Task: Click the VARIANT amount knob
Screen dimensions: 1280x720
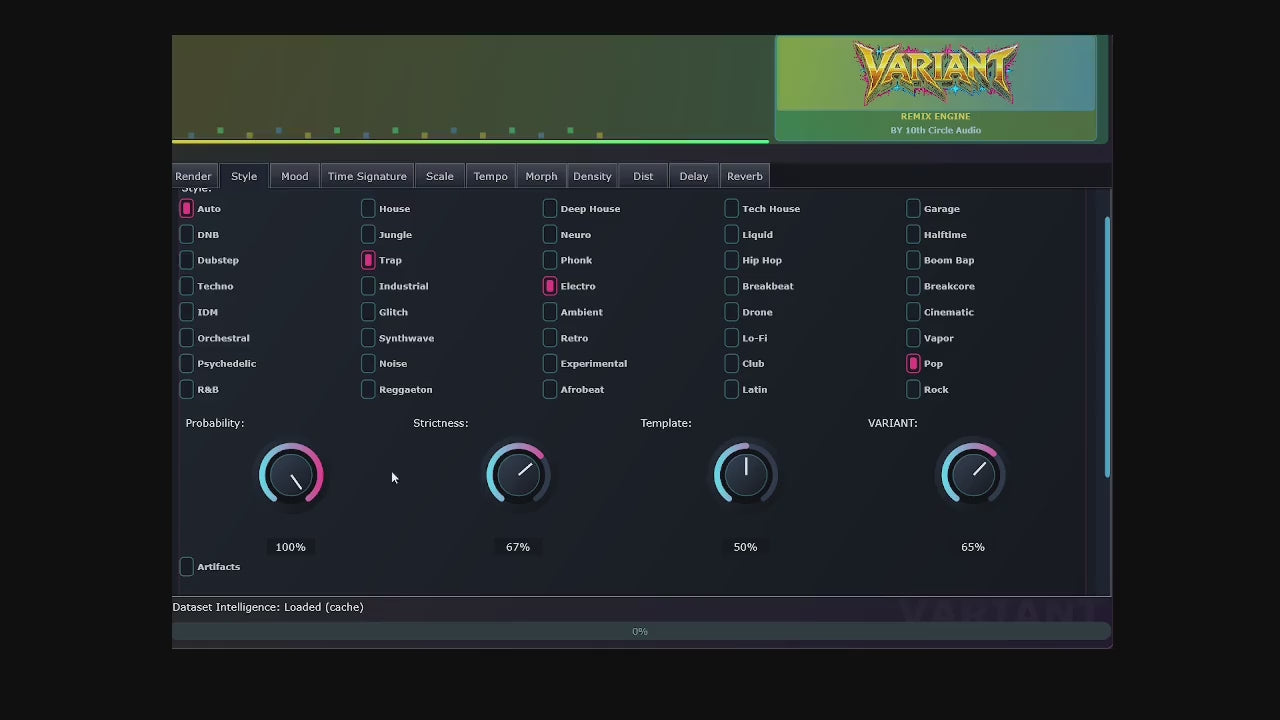Action: (973, 474)
